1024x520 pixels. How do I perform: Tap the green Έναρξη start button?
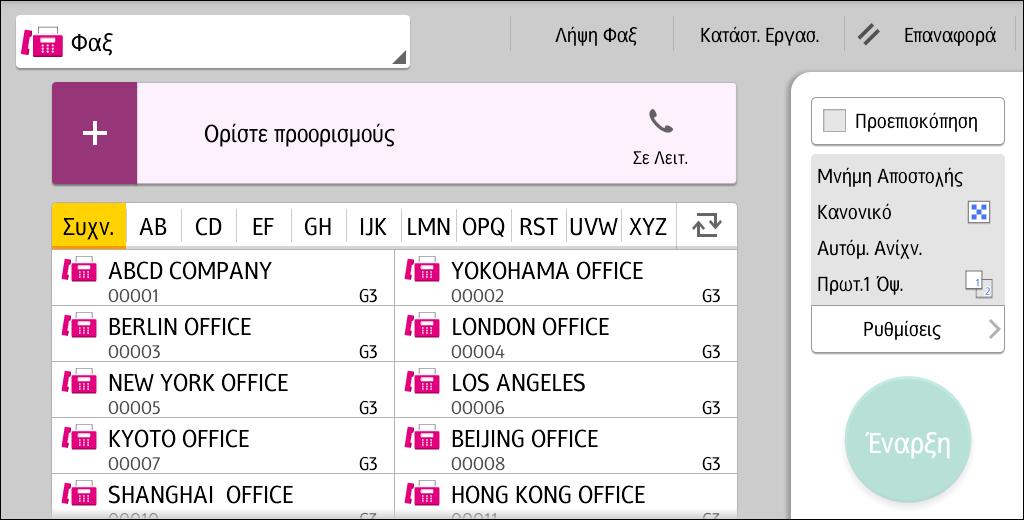[908, 443]
